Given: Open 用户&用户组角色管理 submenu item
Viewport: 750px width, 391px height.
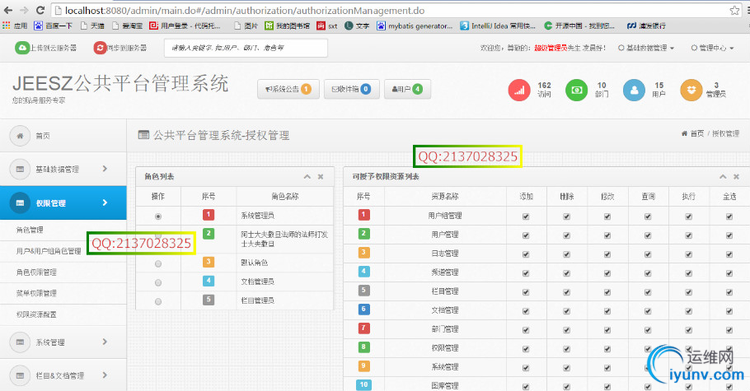Looking at the screenshot, I should coord(49,251).
